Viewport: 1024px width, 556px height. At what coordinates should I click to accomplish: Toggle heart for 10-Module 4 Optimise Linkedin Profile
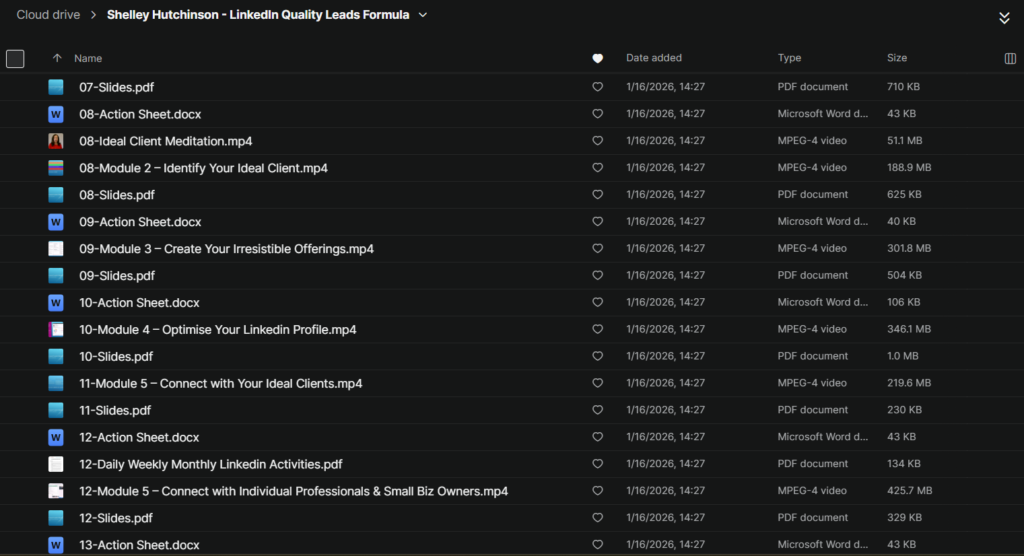pos(598,329)
